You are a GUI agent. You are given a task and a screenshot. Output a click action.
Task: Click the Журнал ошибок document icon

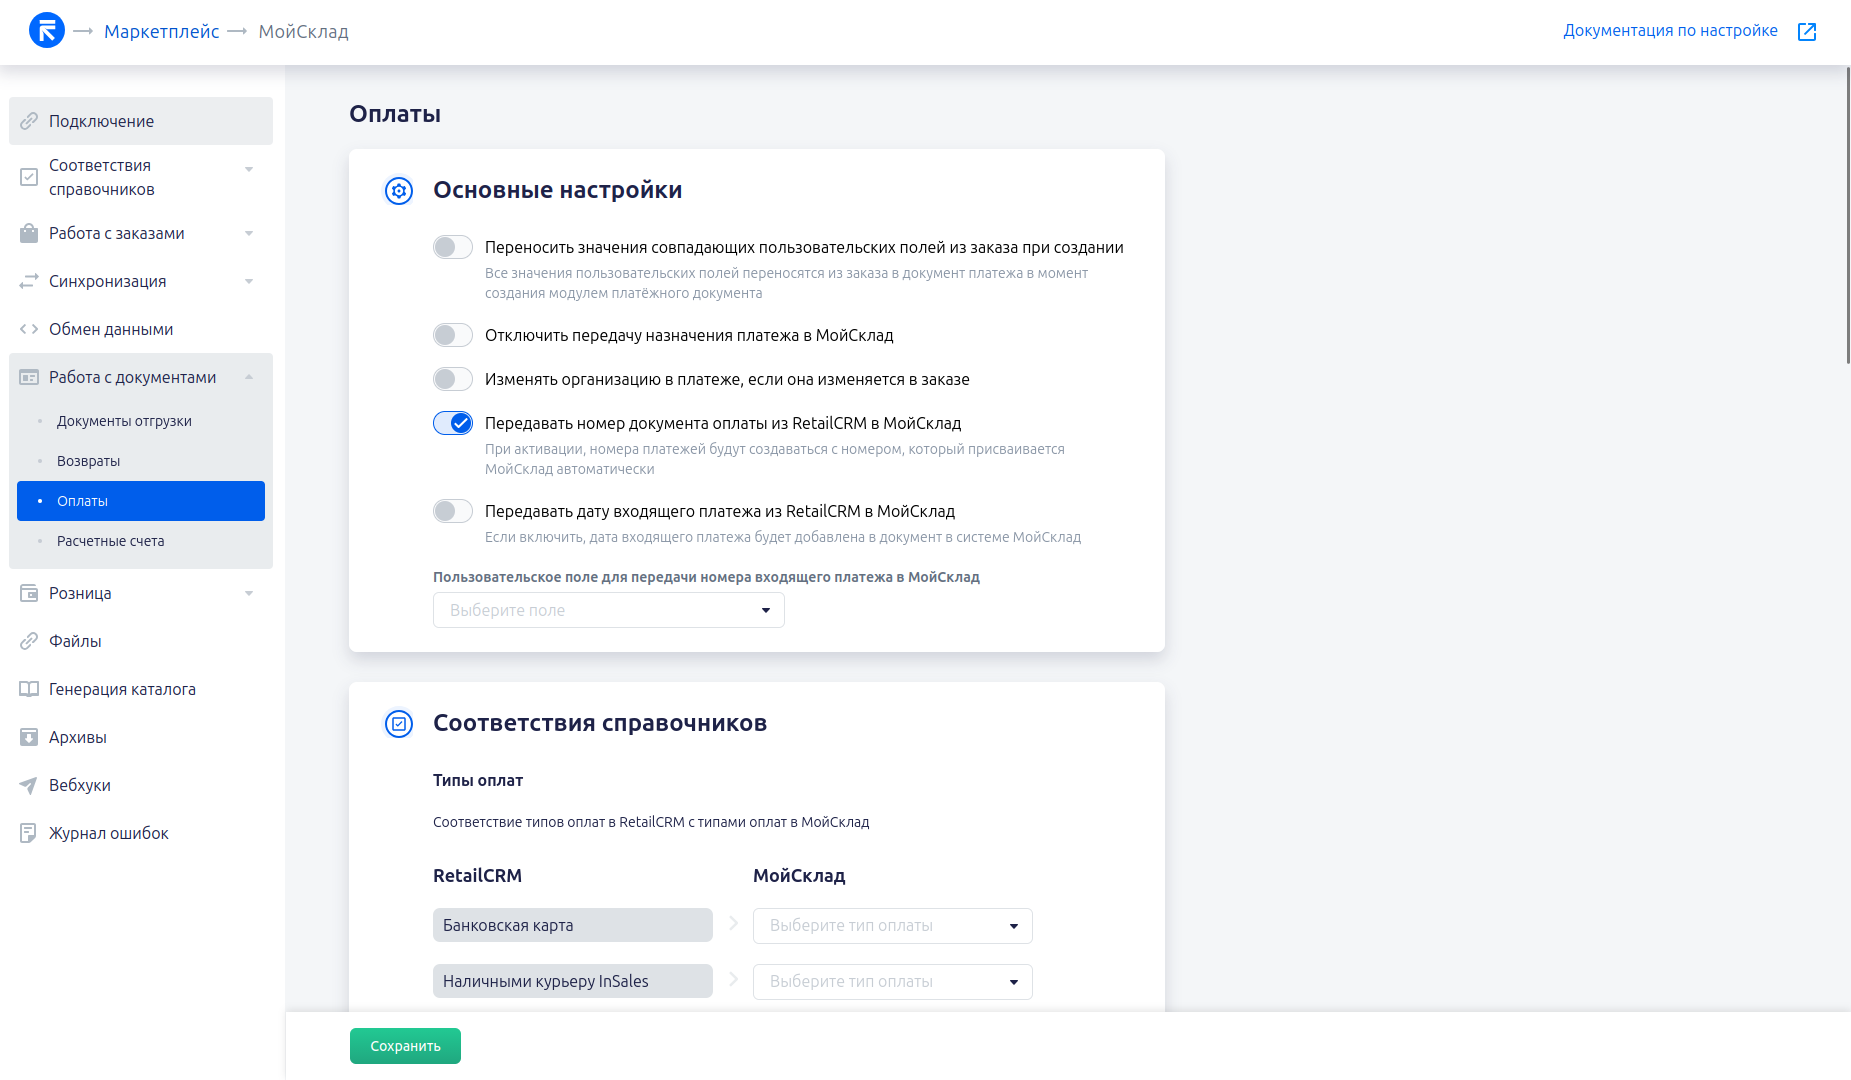(29, 833)
